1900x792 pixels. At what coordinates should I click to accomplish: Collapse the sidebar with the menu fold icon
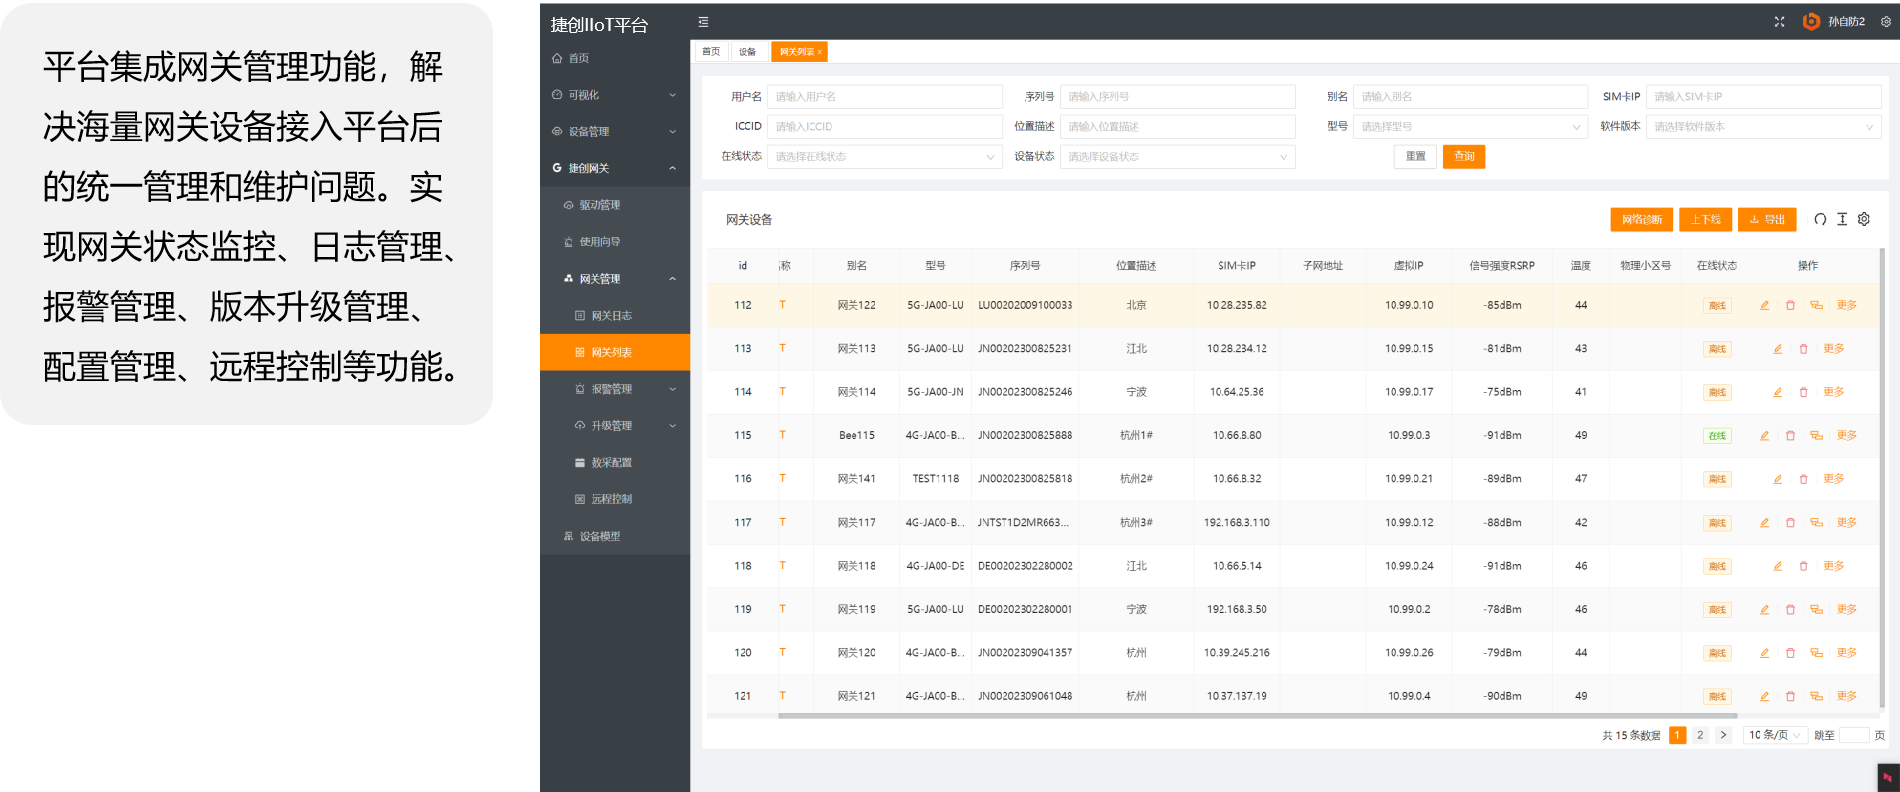click(703, 22)
